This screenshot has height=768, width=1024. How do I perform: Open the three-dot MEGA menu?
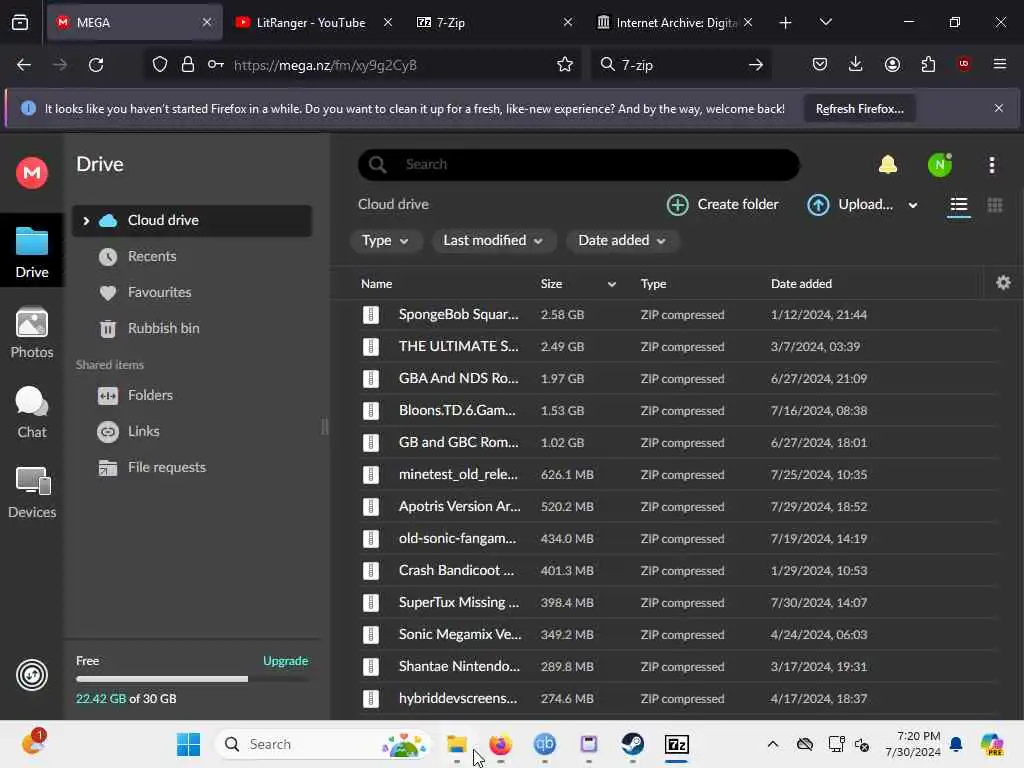click(x=991, y=165)
